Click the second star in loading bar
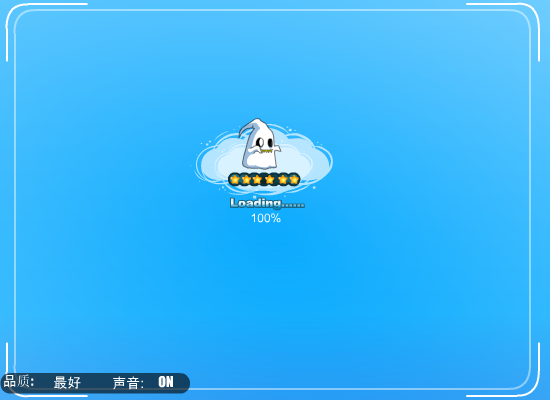Viewport: 550px width, 400px height. point(246,180)
